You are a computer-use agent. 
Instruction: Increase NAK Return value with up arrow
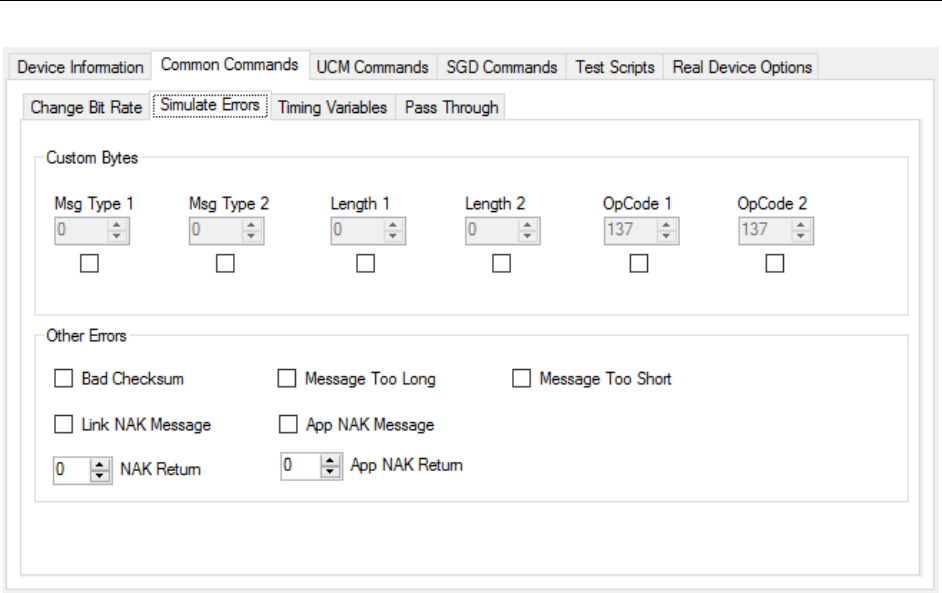click(x=99, y=464)
